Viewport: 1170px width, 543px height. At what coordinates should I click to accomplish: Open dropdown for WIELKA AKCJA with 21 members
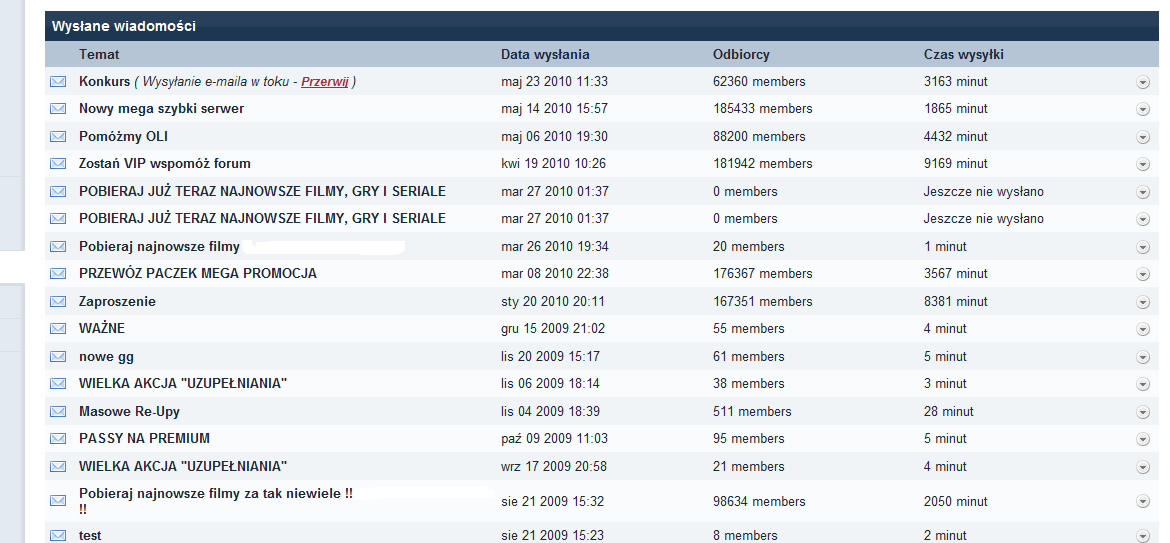pos(1142,467)
